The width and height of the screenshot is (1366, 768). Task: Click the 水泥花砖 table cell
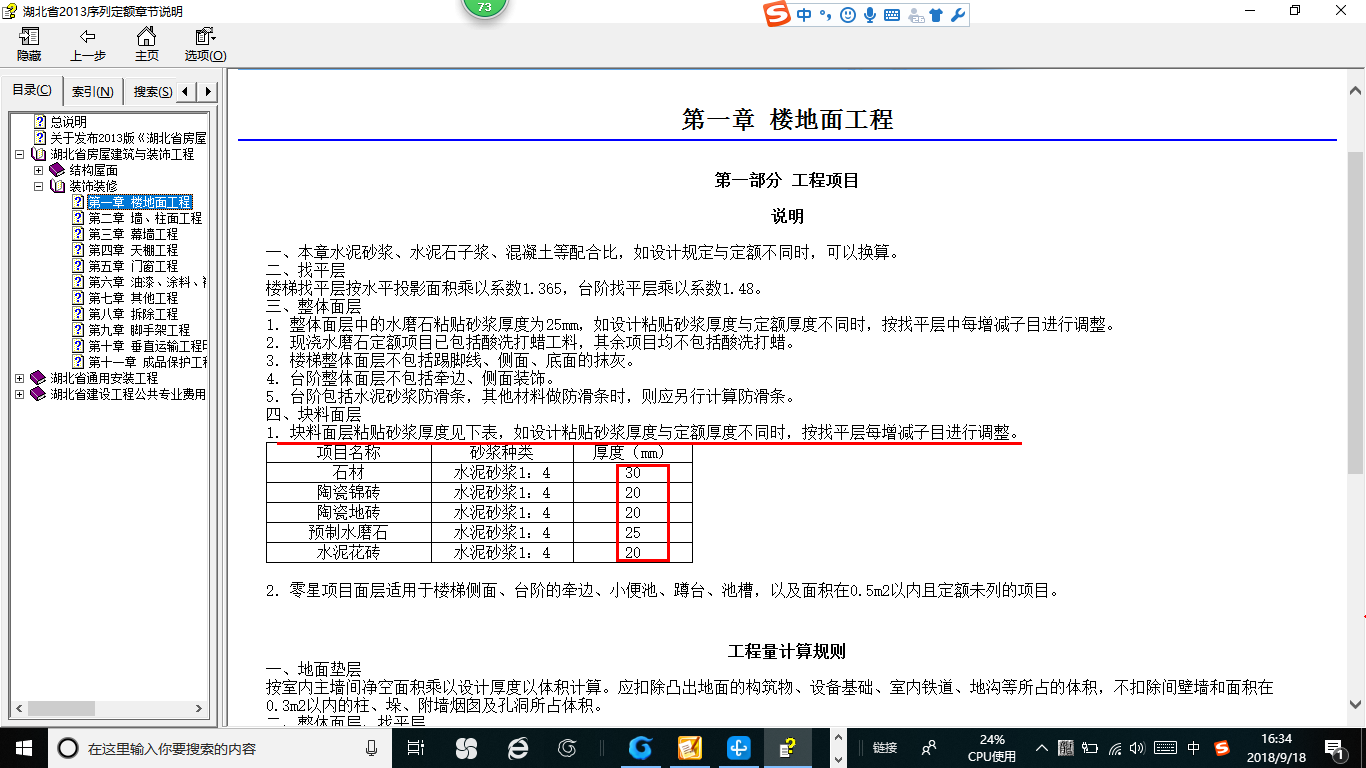coord(349,552)
